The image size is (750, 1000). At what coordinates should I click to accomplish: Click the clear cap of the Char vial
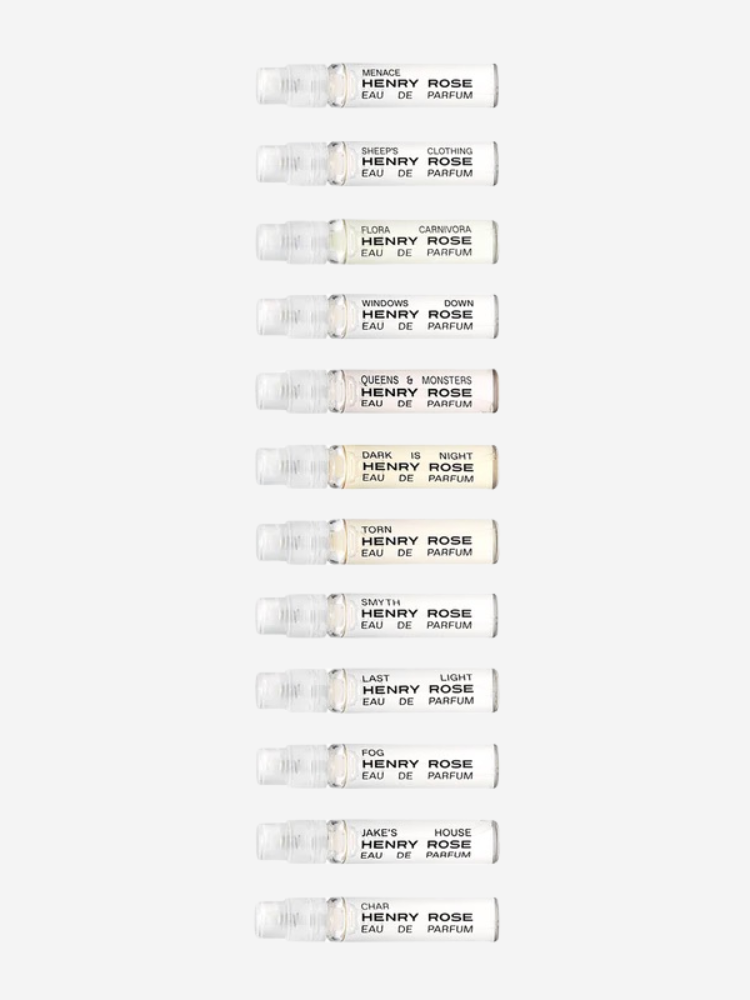292,919
